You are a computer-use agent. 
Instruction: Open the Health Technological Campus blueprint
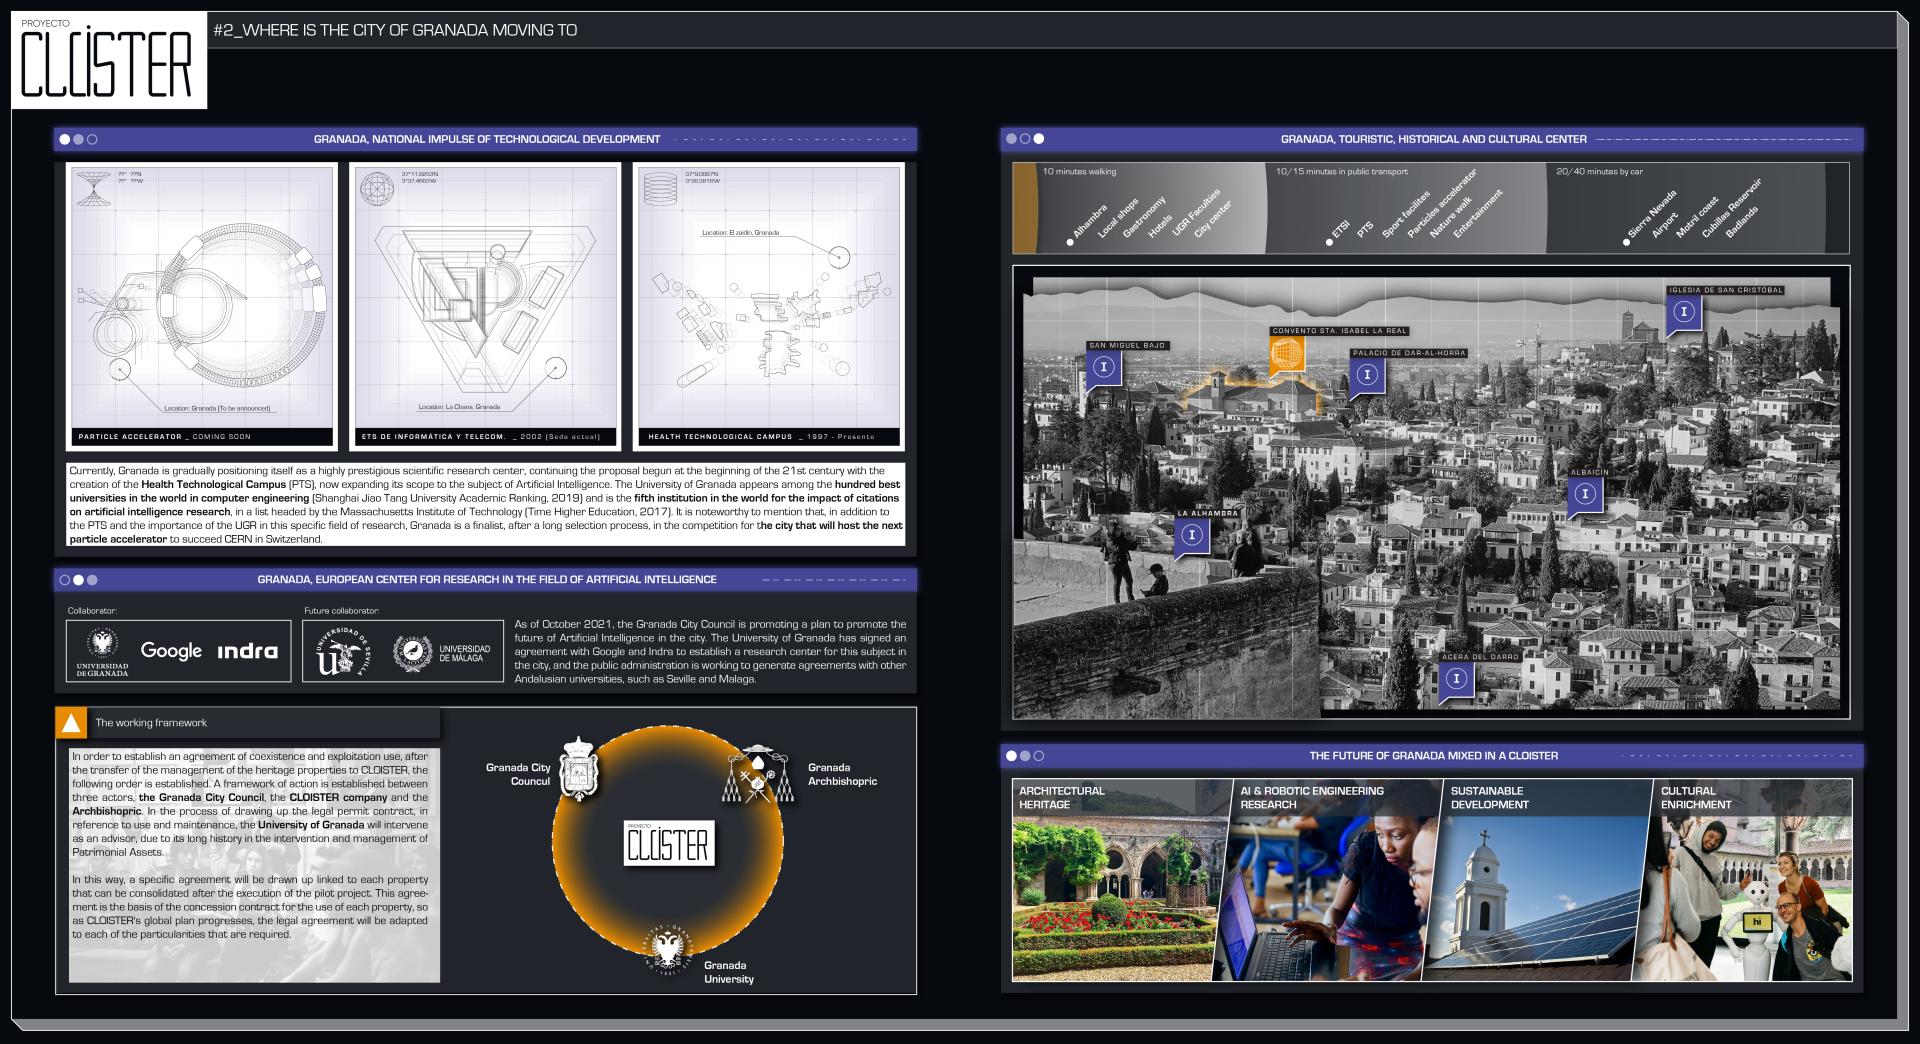pyautogui.click(x=768, y=307)
